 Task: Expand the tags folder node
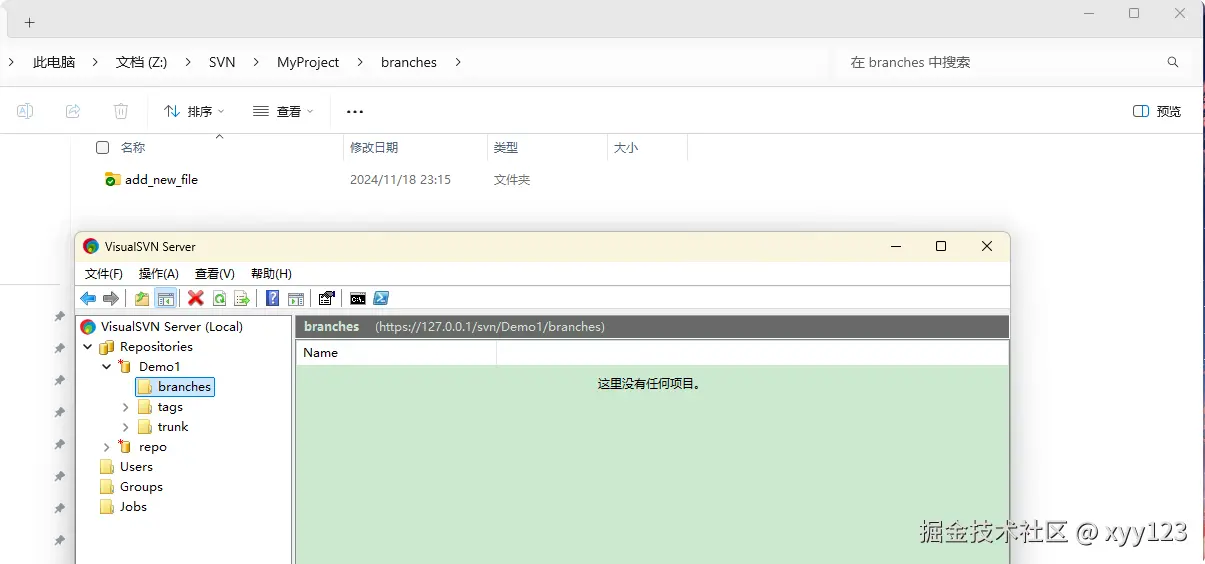tap(126, 407)
